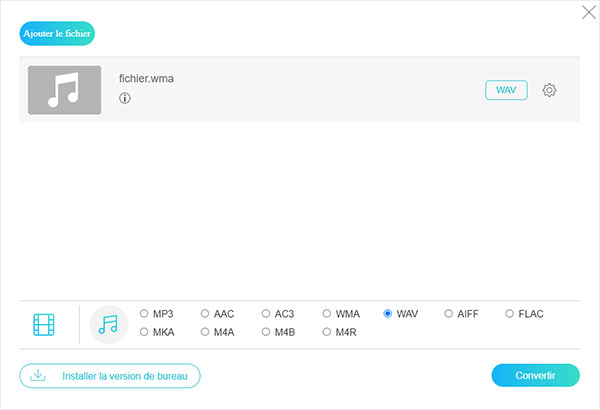
Task: Click the music thumbnail of fichier.wma
Action: tap(65, 90)
